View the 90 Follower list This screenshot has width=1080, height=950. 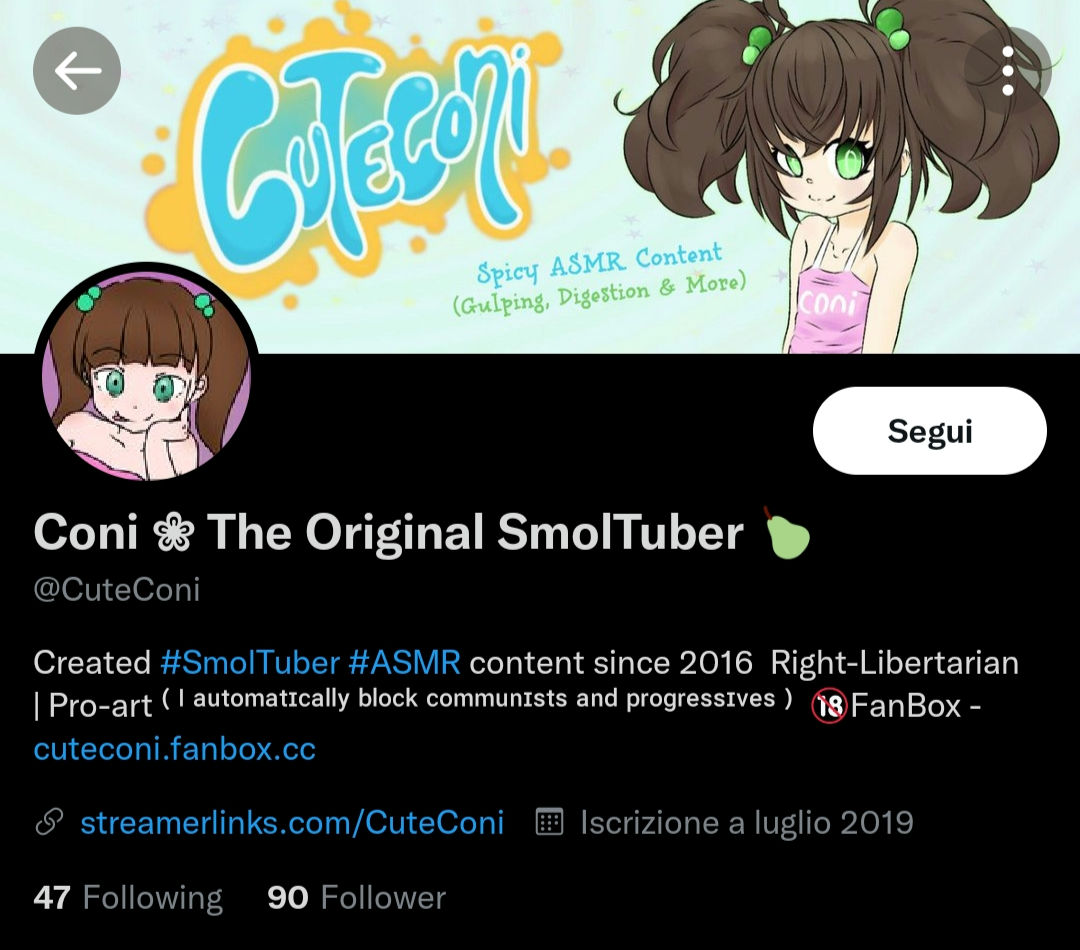click(357, 898)
